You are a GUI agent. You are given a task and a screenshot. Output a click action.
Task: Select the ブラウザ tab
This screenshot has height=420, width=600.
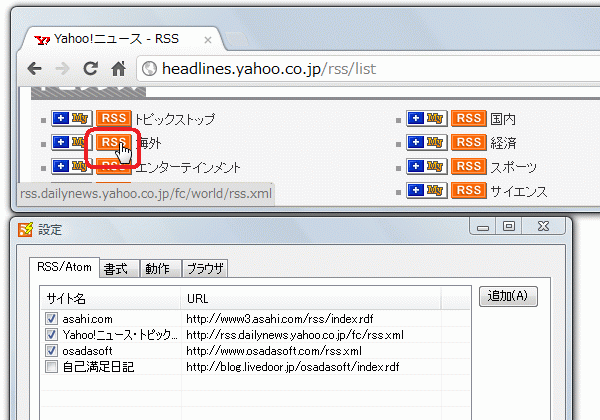205,268
